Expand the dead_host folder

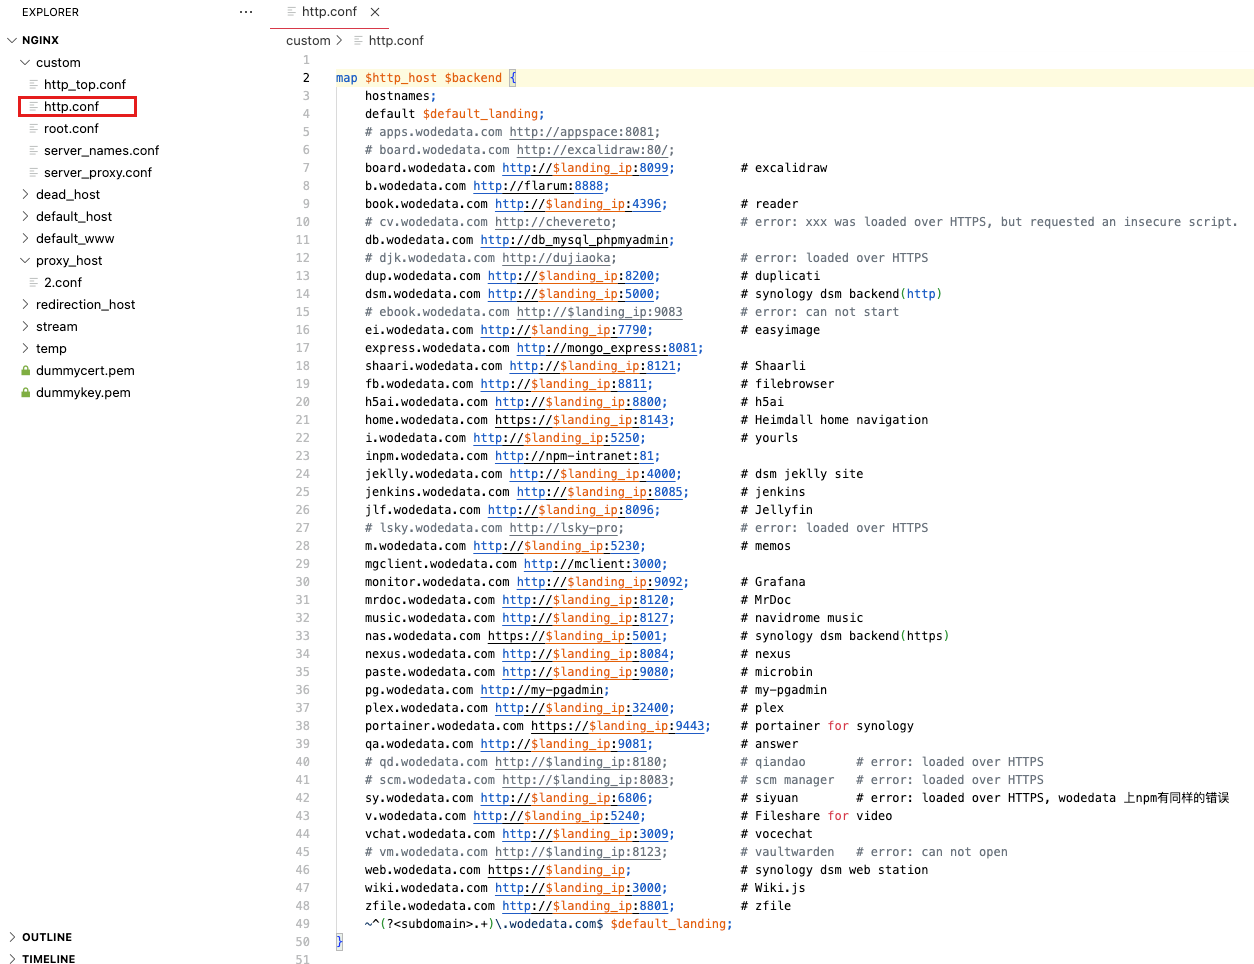(x=25, y=194)
